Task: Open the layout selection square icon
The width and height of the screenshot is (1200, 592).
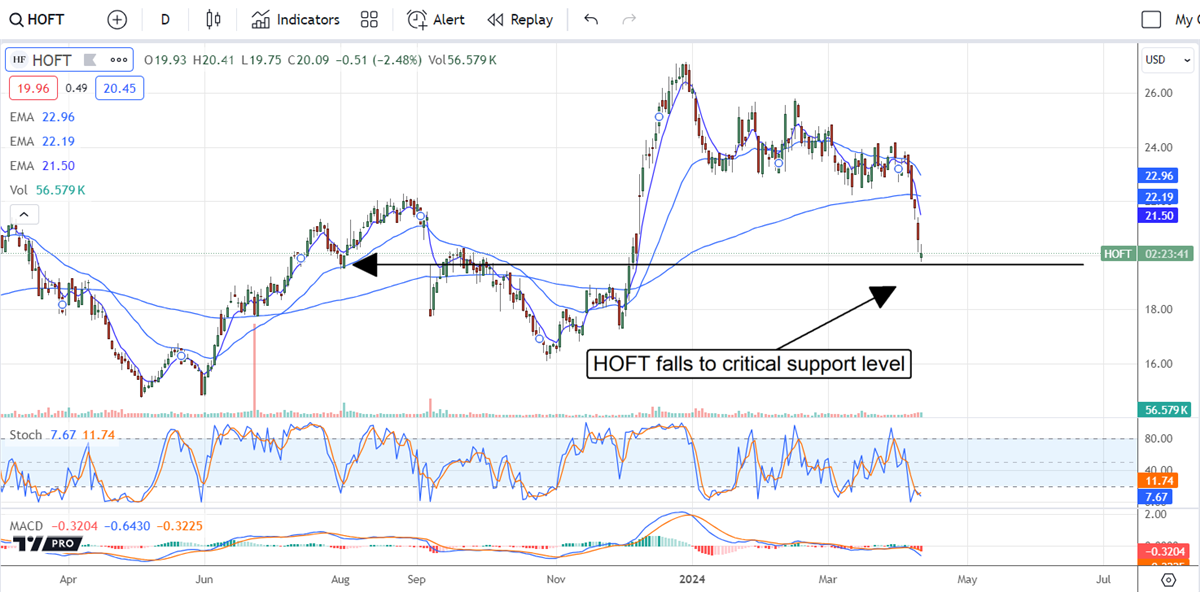Action: 1152,20
